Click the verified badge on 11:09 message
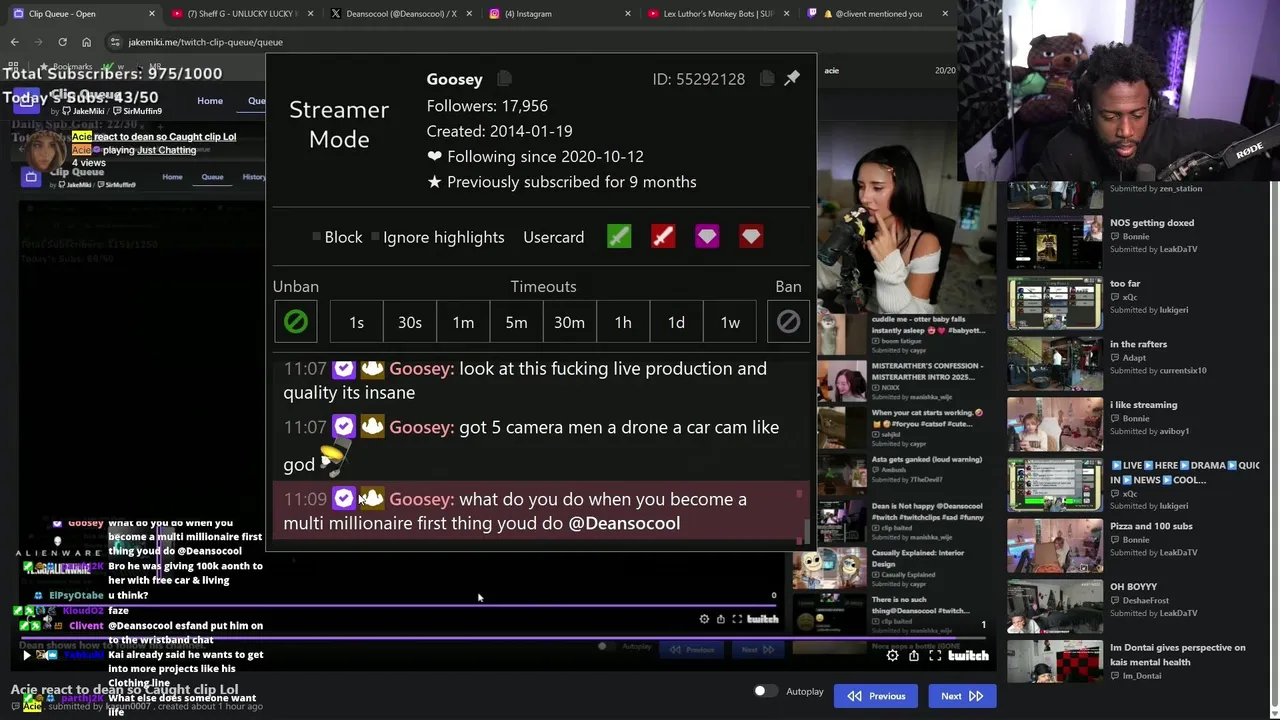Screen dimensions: 1280x720 [343, 498]
